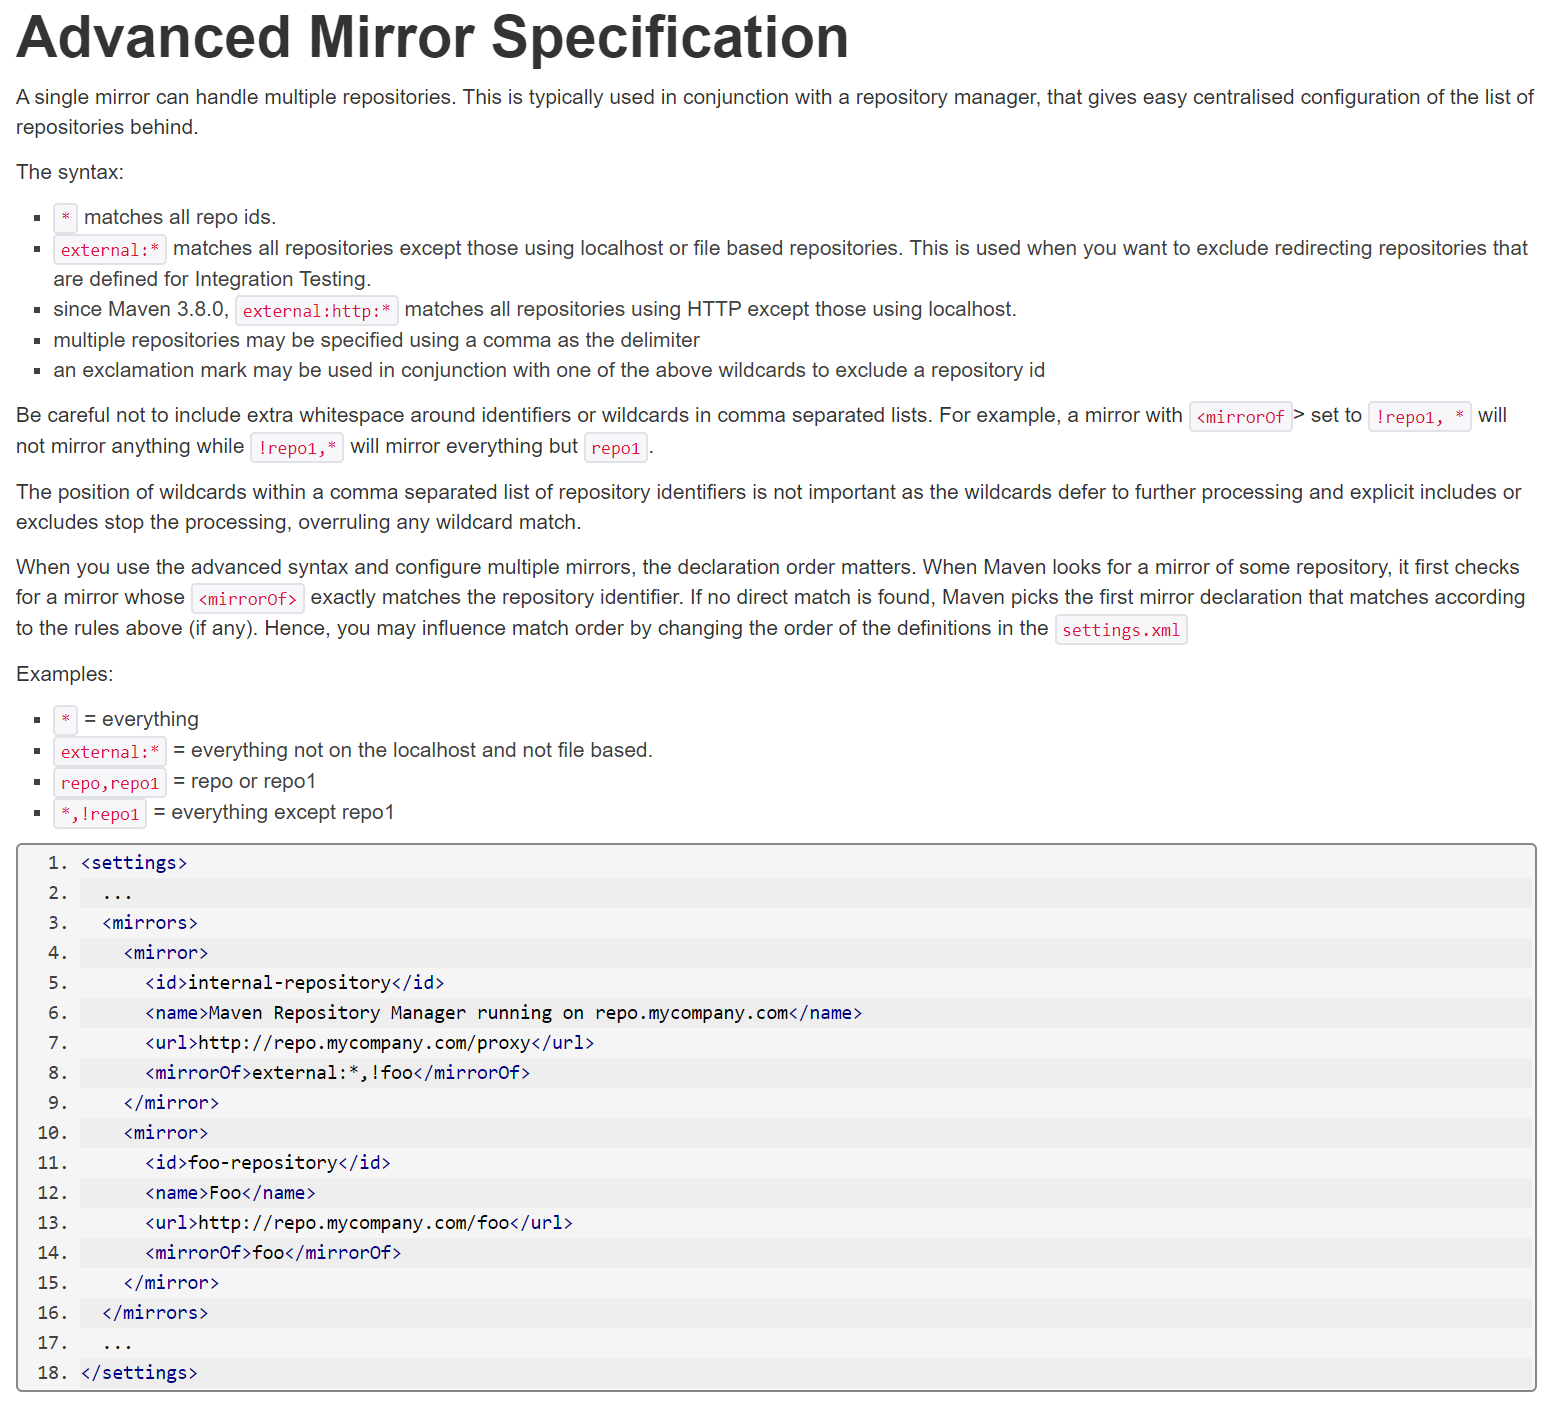1546x1410 pixels.
Task: Click the '!repo1, *' code with the space
Action: click(1419, 416)
